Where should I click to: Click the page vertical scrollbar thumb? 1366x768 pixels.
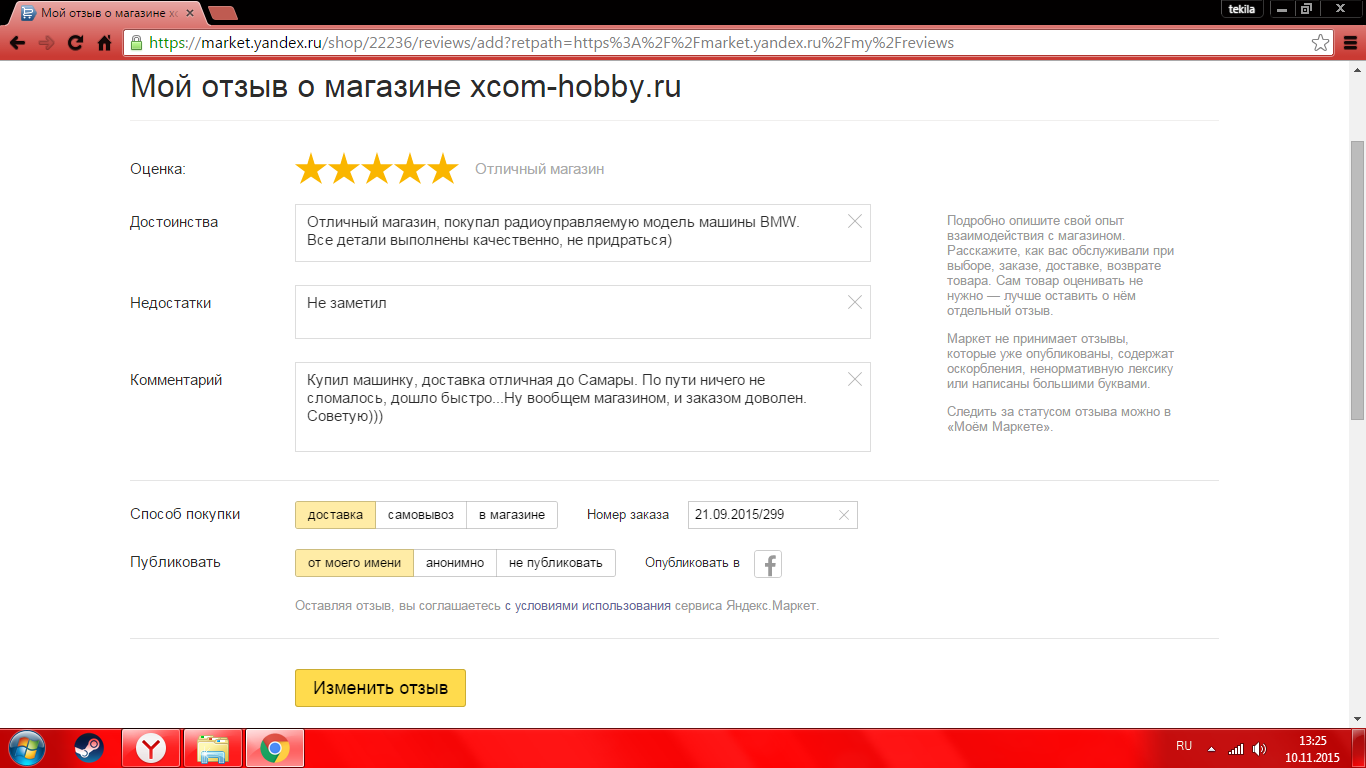(1357, 280)
